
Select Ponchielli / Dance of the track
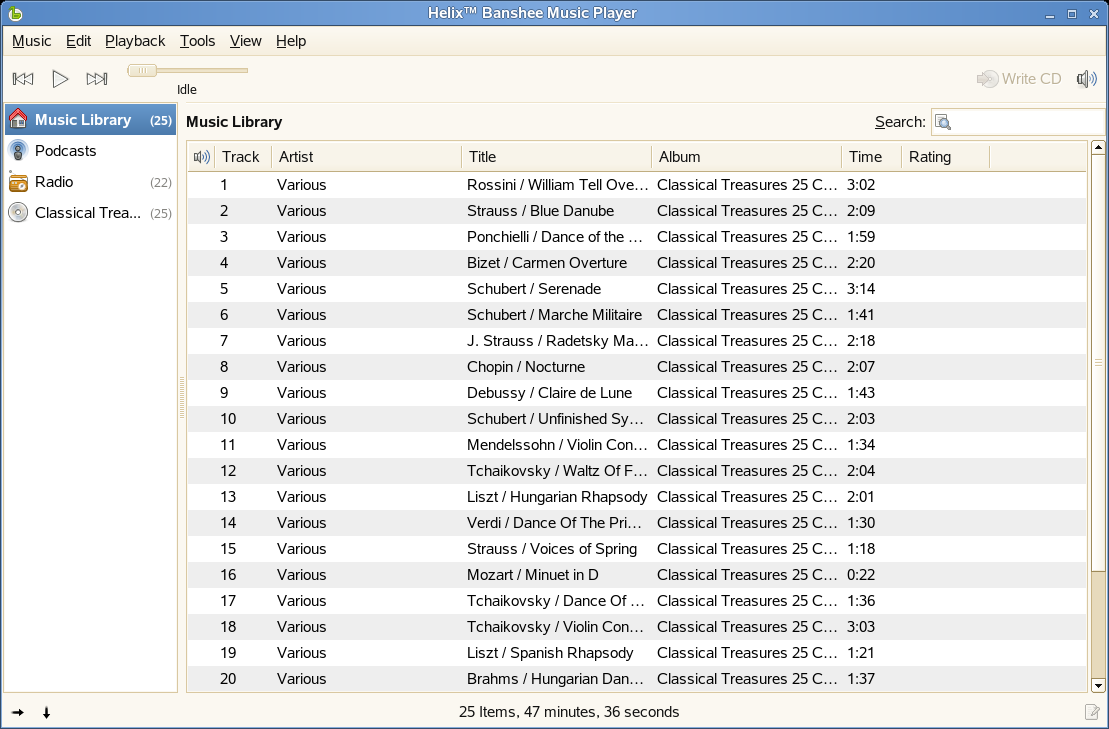click(637, 237)
